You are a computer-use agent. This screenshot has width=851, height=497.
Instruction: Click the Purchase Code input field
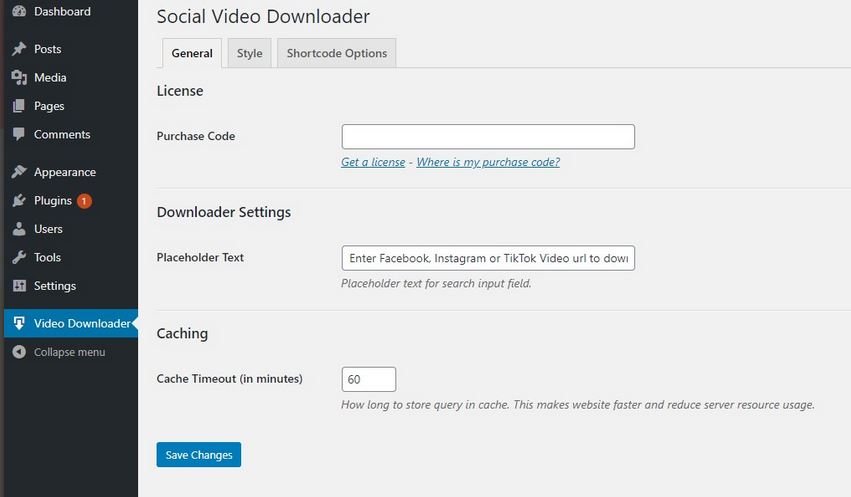pyautogui.click(x=488, y=137)
